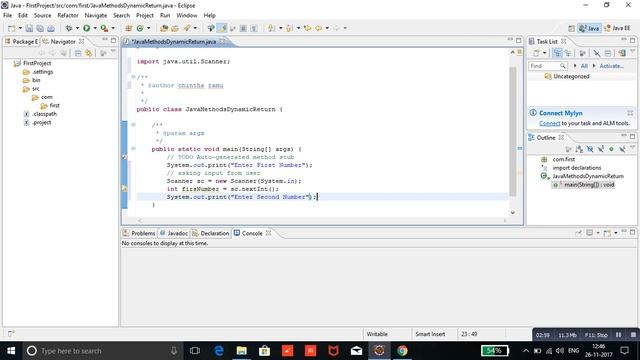Switch to the Problems tab

[139, 233]
